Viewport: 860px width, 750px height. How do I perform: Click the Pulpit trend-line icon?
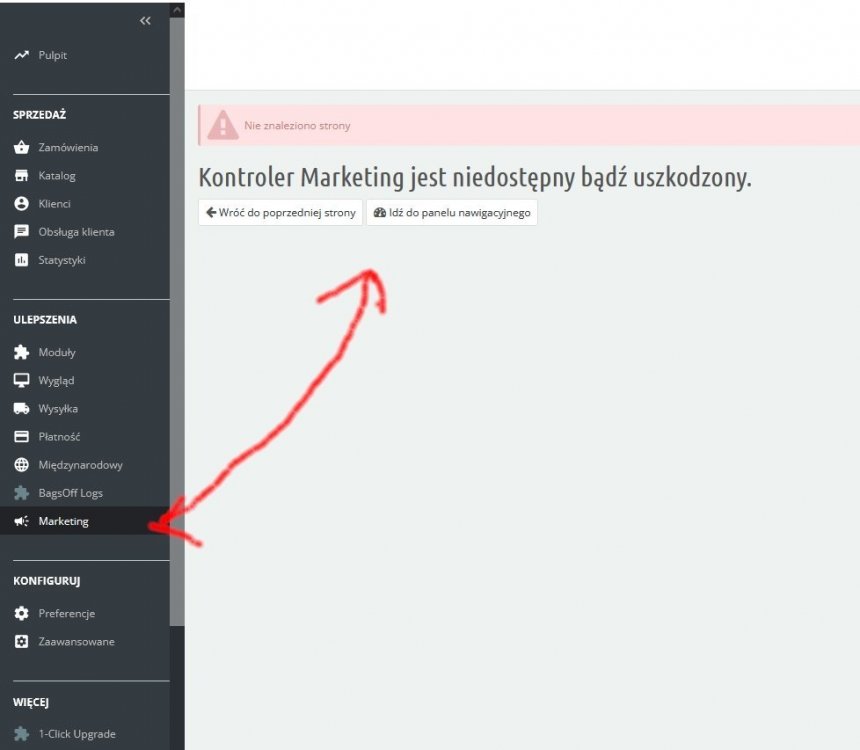(21, 55)
